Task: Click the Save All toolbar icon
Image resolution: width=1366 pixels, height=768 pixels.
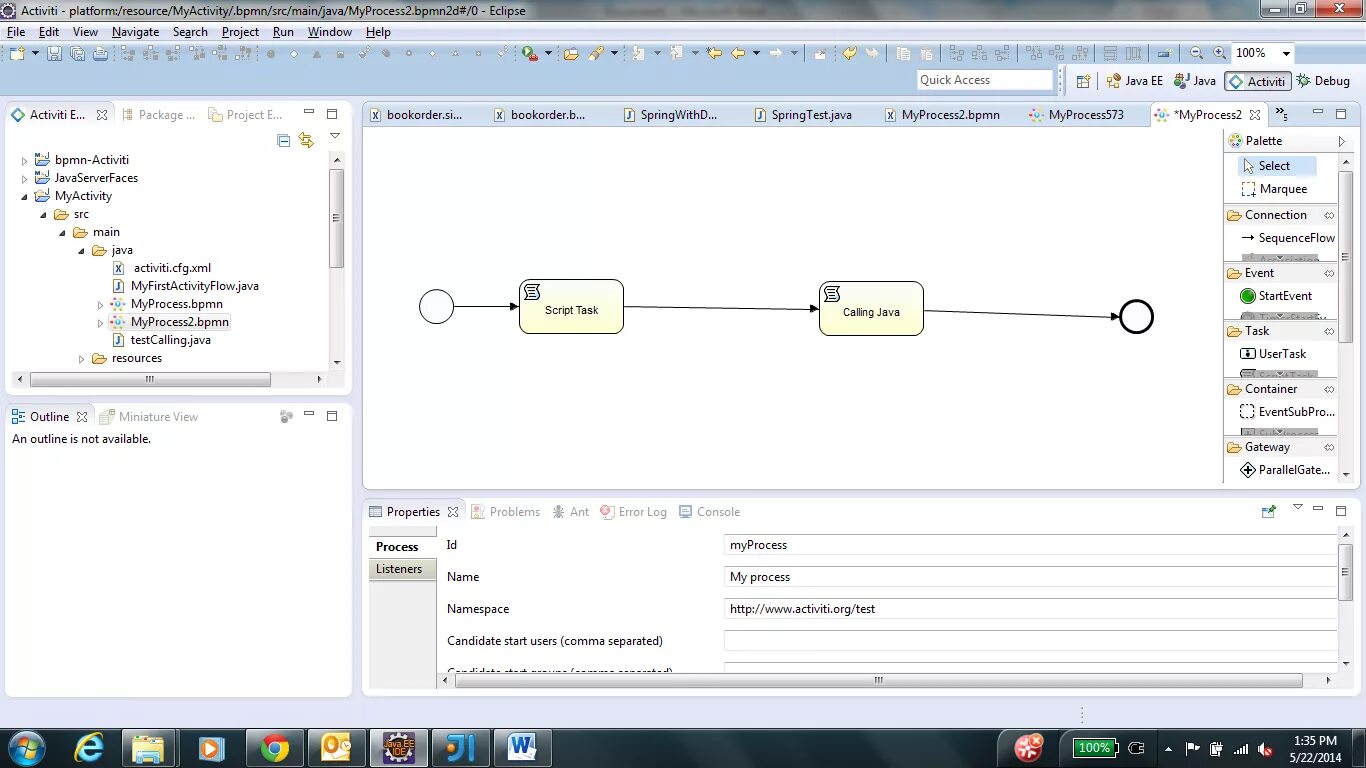Action: click(77, 53)
